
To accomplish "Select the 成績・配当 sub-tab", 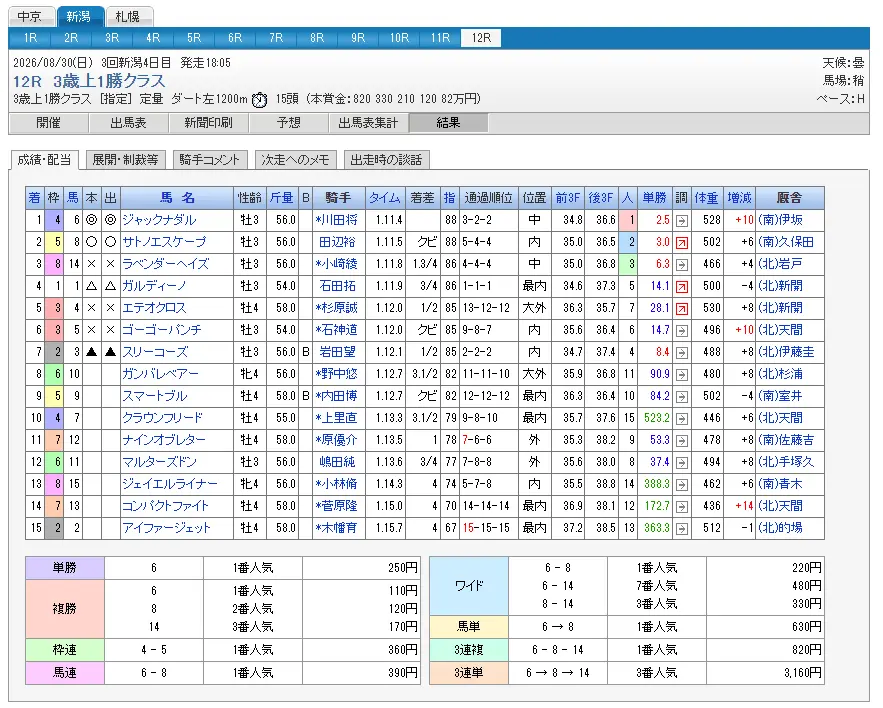I will (x=44, y=160).
